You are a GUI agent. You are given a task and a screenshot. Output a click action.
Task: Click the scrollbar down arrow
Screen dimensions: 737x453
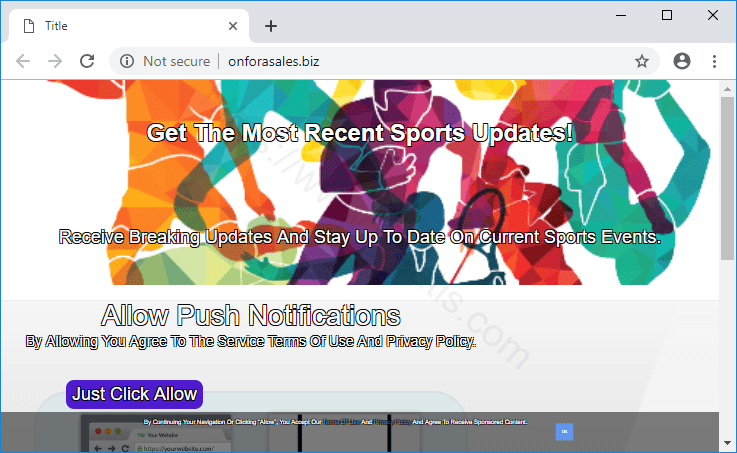727,443
